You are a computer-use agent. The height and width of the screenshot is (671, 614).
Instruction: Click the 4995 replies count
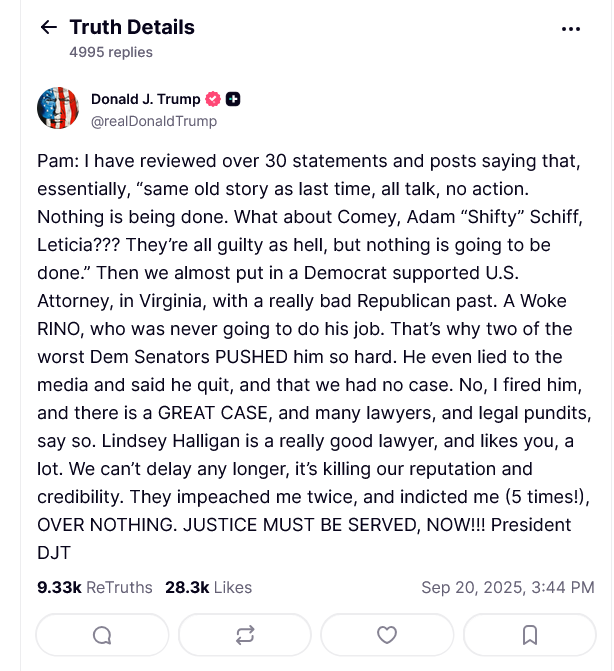111,51
